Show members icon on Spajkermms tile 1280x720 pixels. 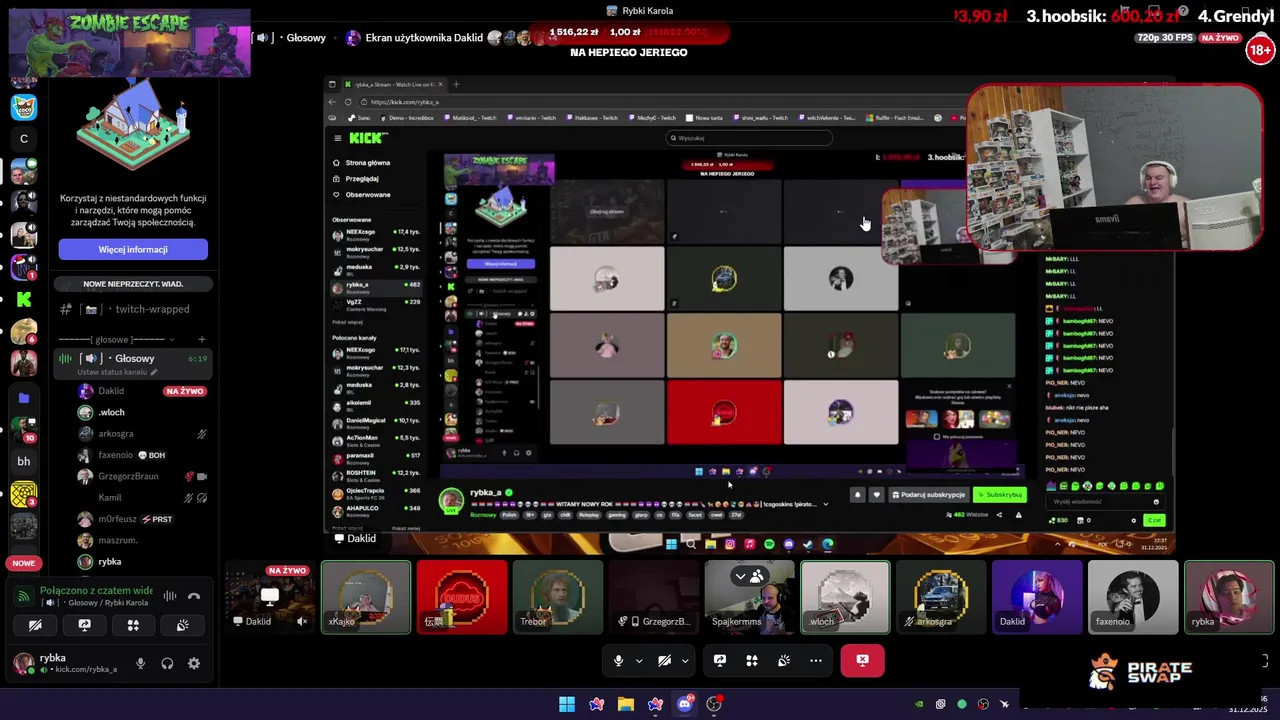(757, 576)
